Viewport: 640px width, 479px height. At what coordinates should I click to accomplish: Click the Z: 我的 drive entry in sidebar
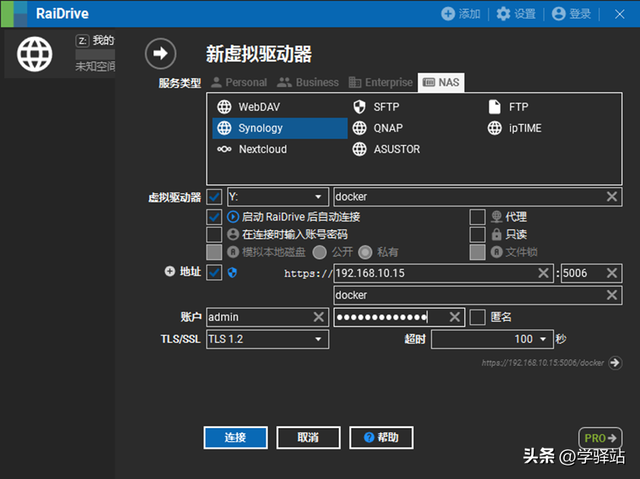(x=60, y=54)
